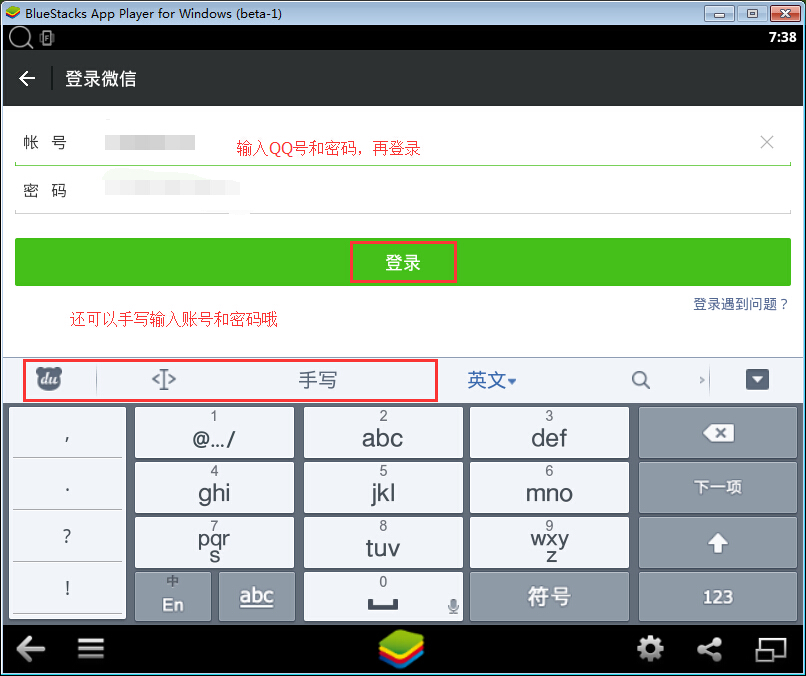This screenshot has width=806, height=676.
Task: Clear the account field with X icon
Action: tap(767, 142)
